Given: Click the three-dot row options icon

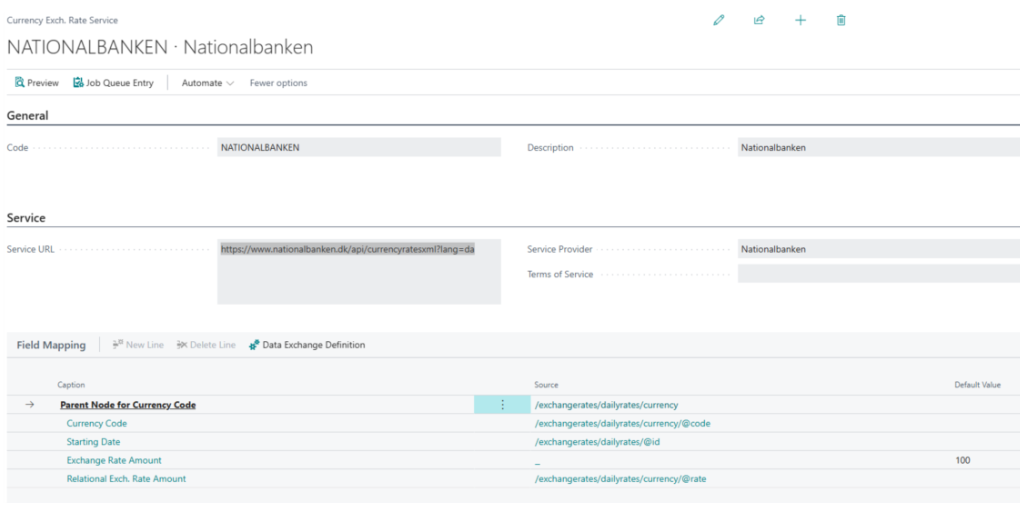Looking at the screenshot, I should (502, 405).
